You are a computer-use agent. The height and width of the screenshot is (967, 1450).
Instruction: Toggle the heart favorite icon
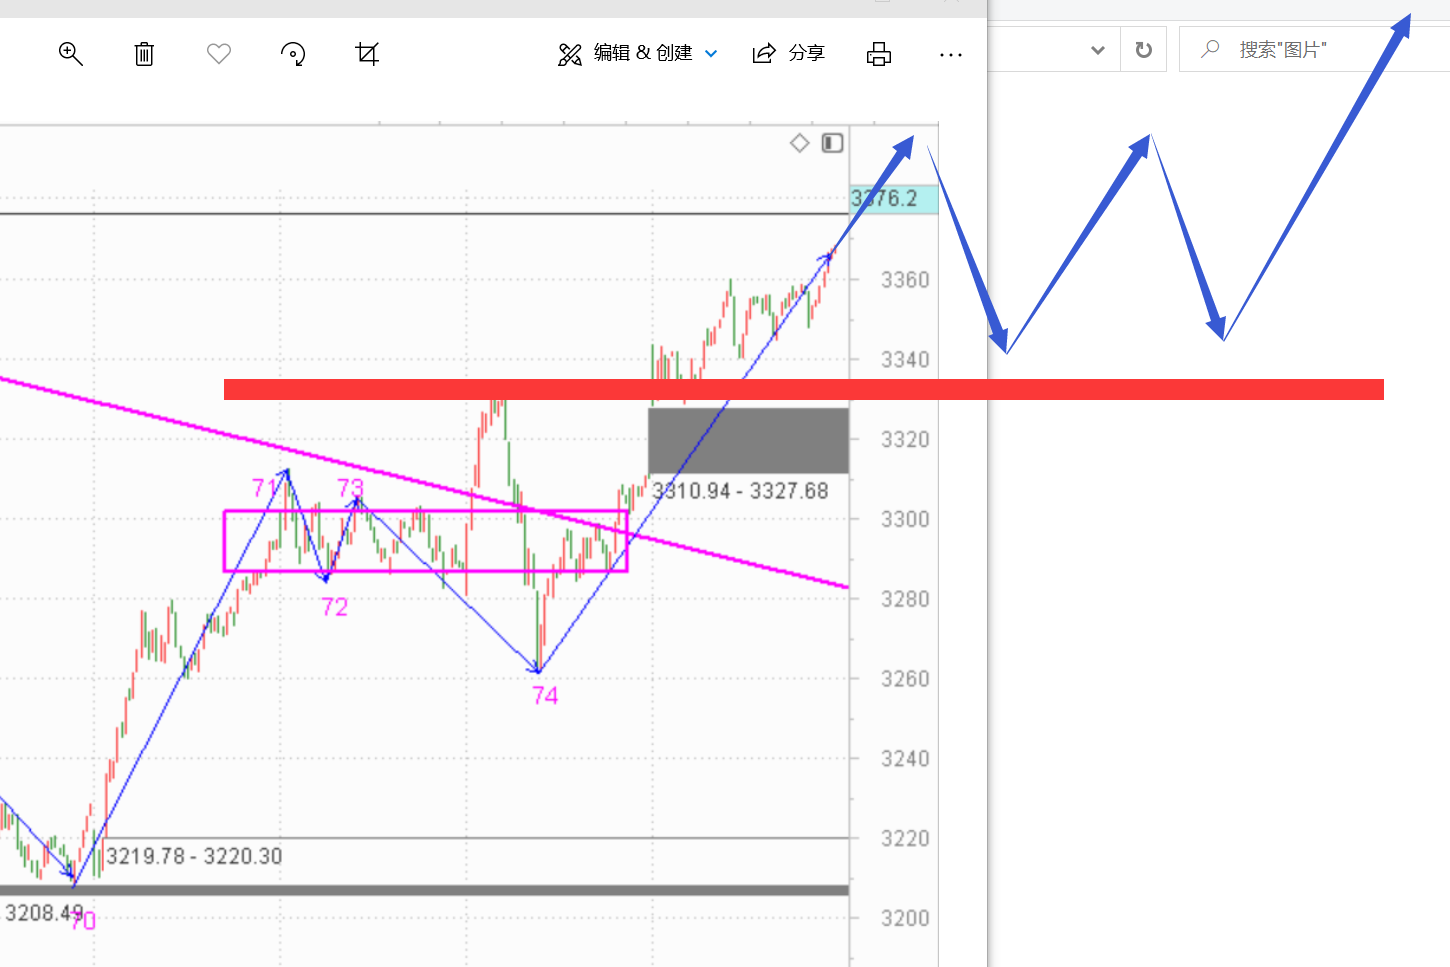point(219,54)
